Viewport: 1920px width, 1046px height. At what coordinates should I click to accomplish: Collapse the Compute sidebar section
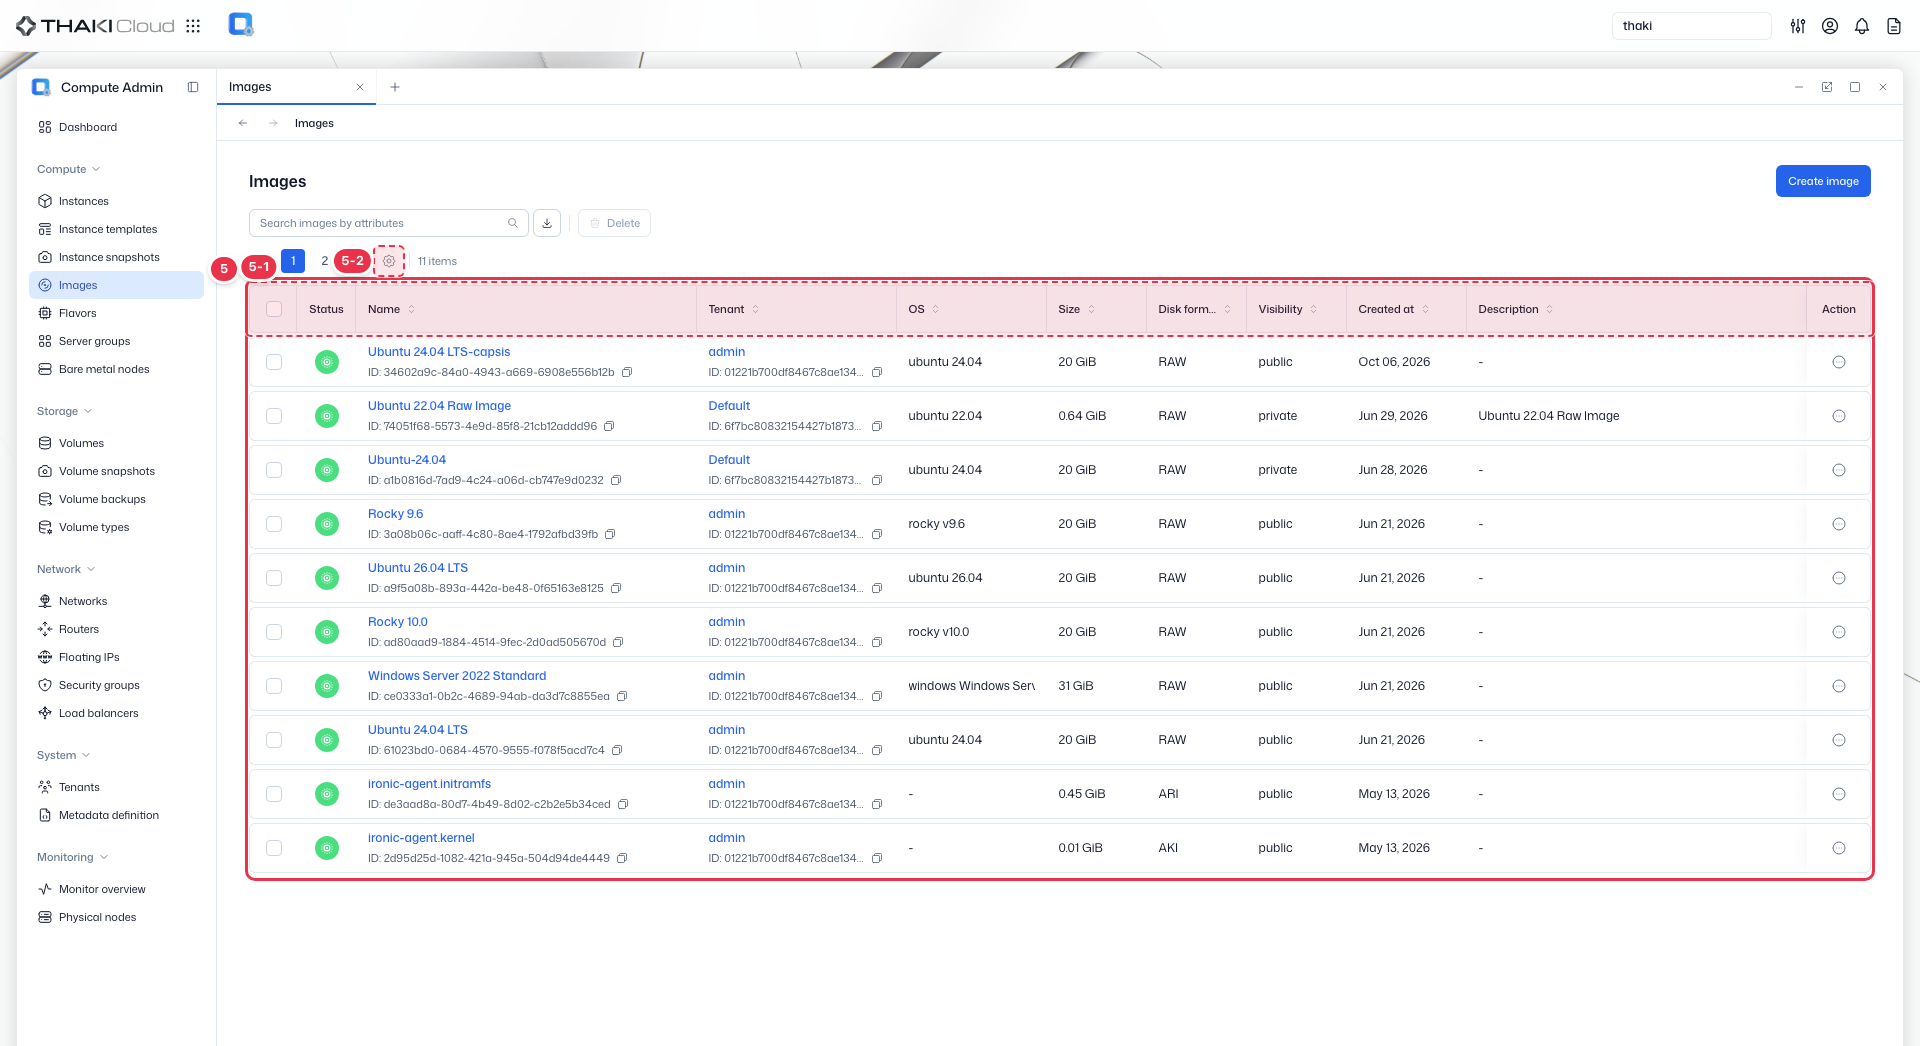click(68, 169)
